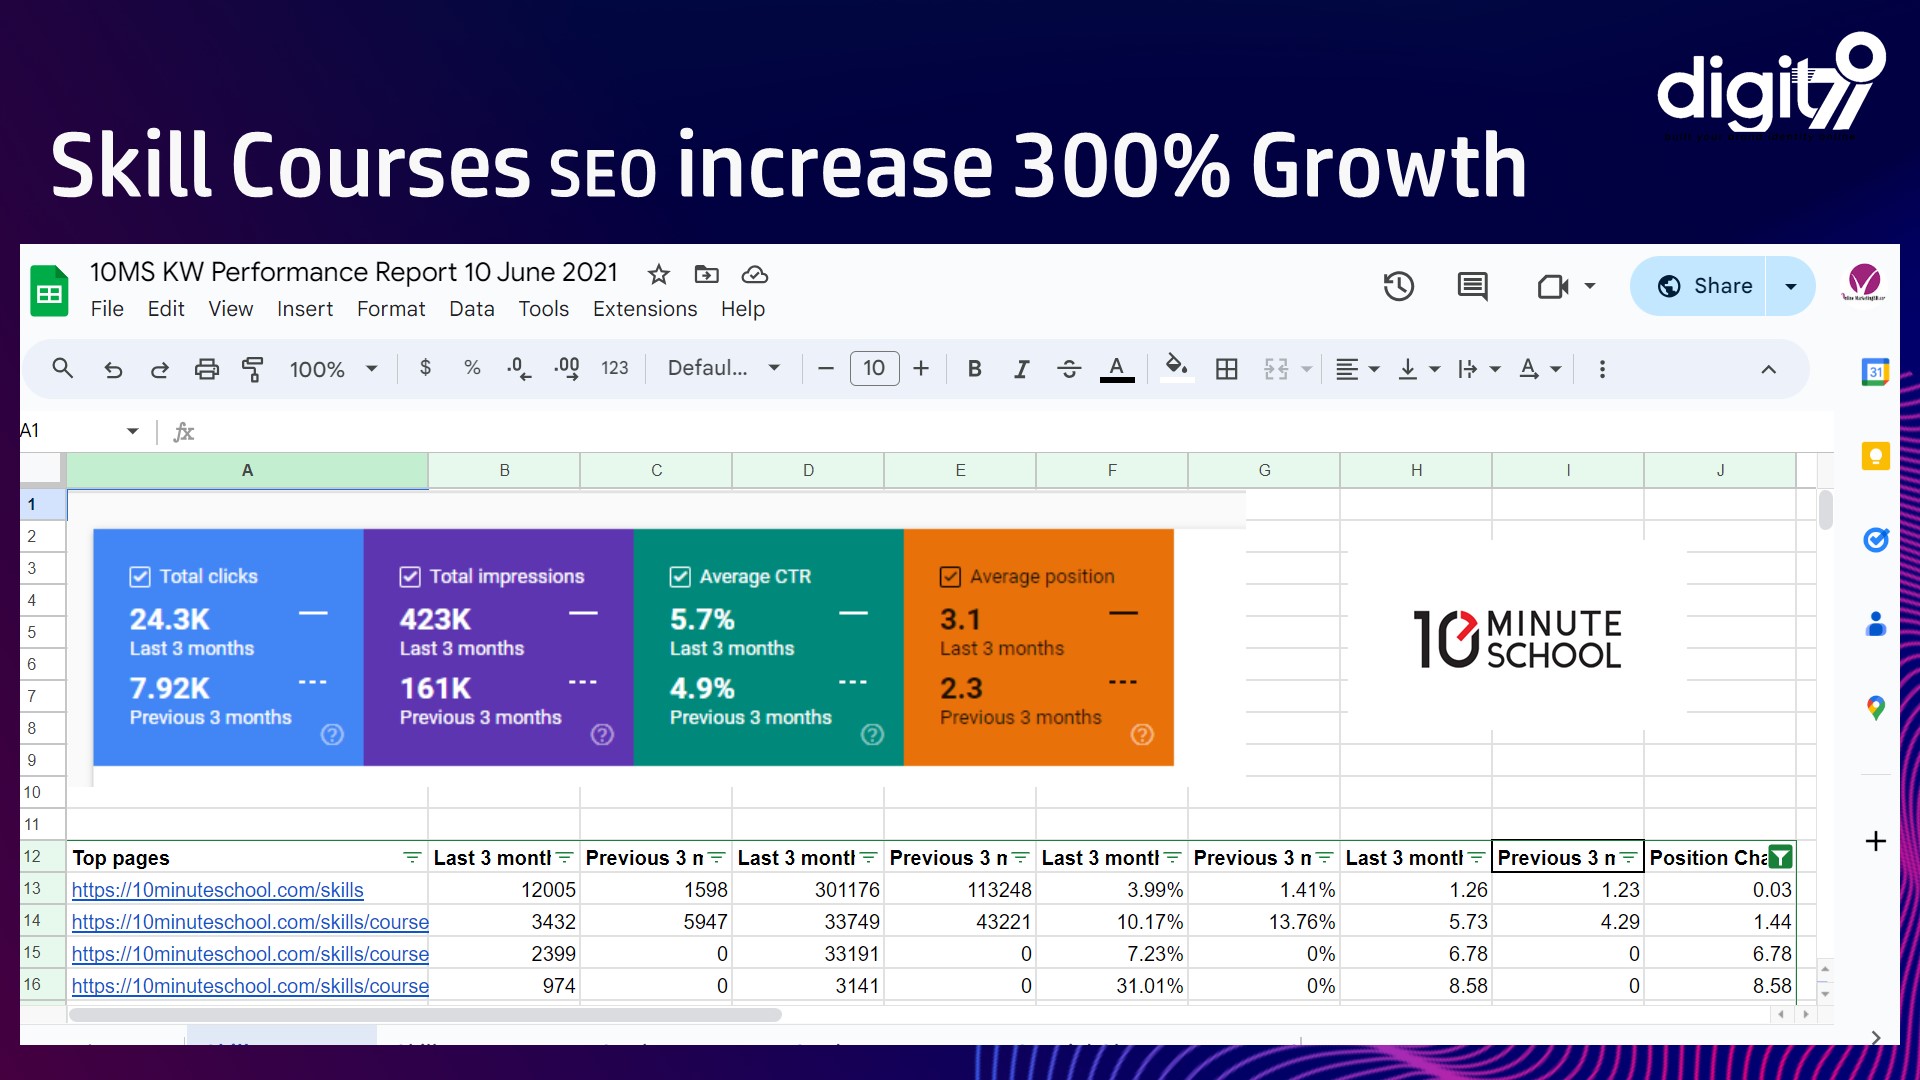The image size is (1920, 1080).
Task: Open the Insert menu
Action: click(x=305, y=309)
